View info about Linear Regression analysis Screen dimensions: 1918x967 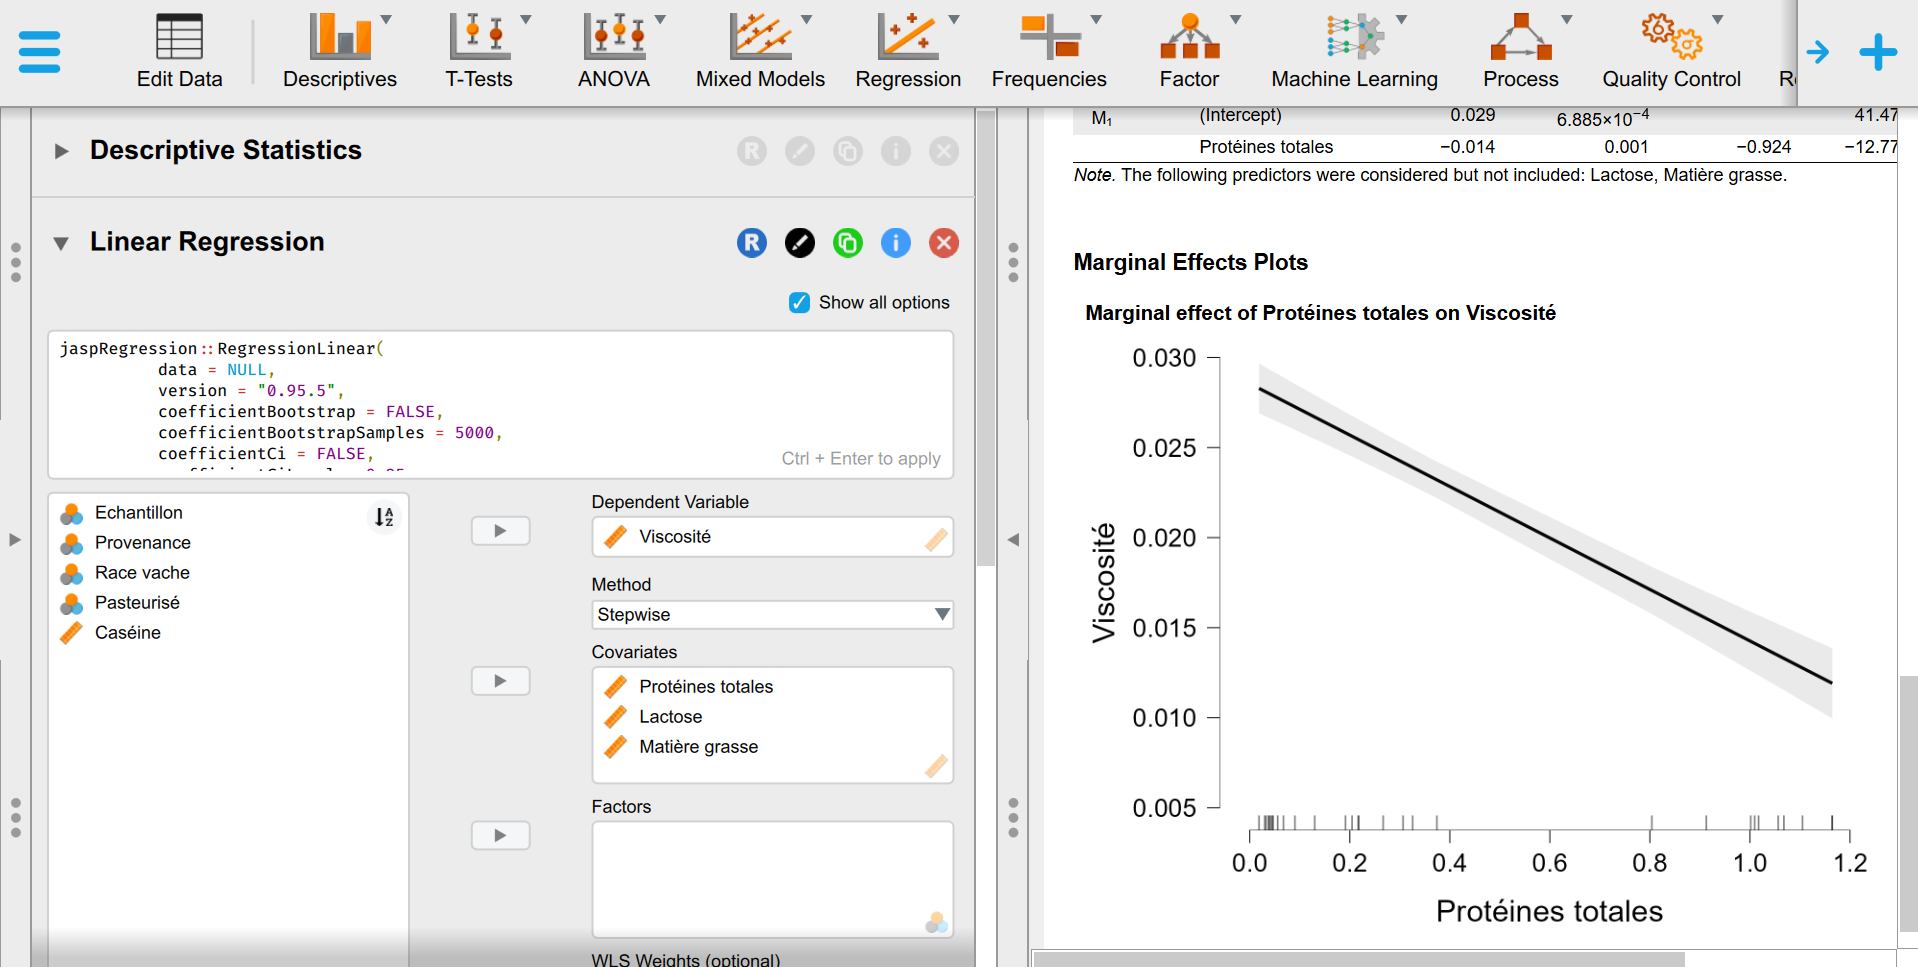[896, 243]
